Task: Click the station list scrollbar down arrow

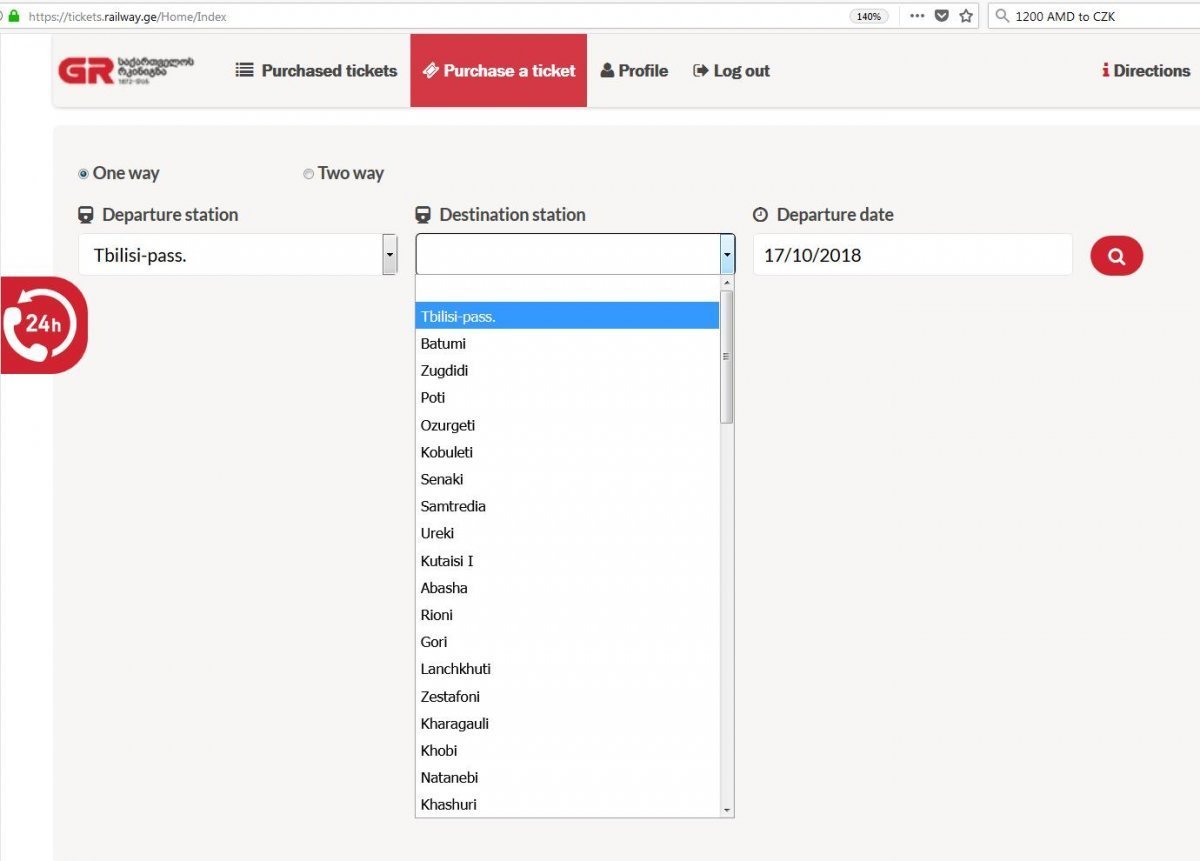Action: pos(727,809)
